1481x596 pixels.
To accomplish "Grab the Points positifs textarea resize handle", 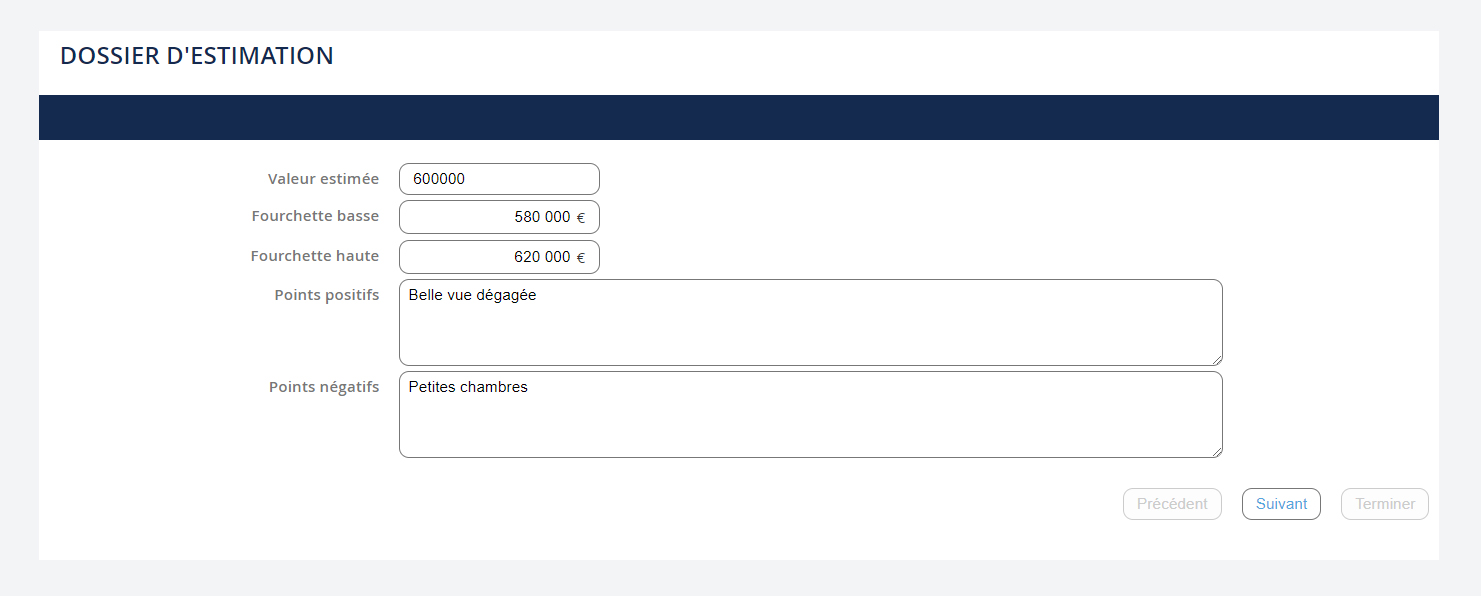I will point(1217,360).
